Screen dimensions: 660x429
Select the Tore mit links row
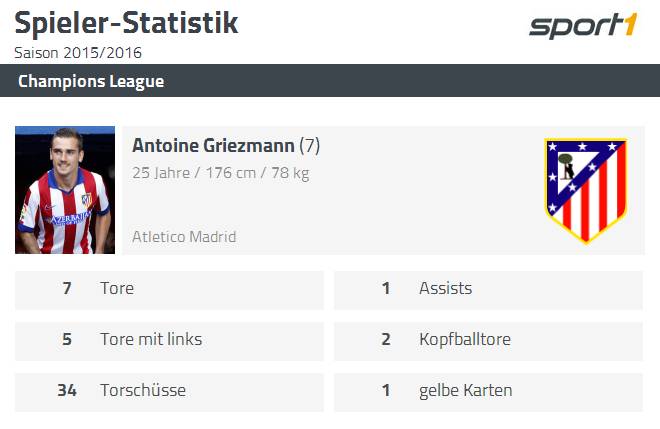tap(169, 341)
